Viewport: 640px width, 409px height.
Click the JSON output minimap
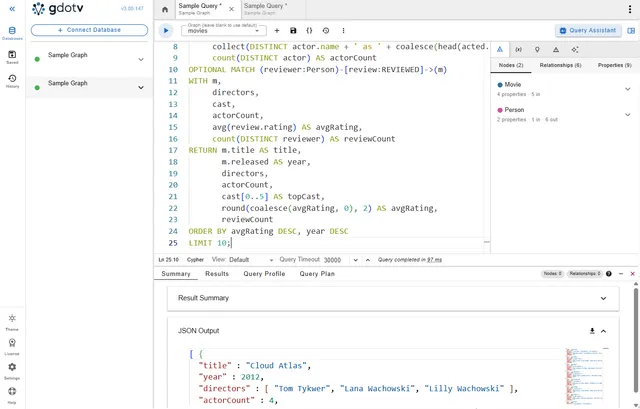coord(585,377)
